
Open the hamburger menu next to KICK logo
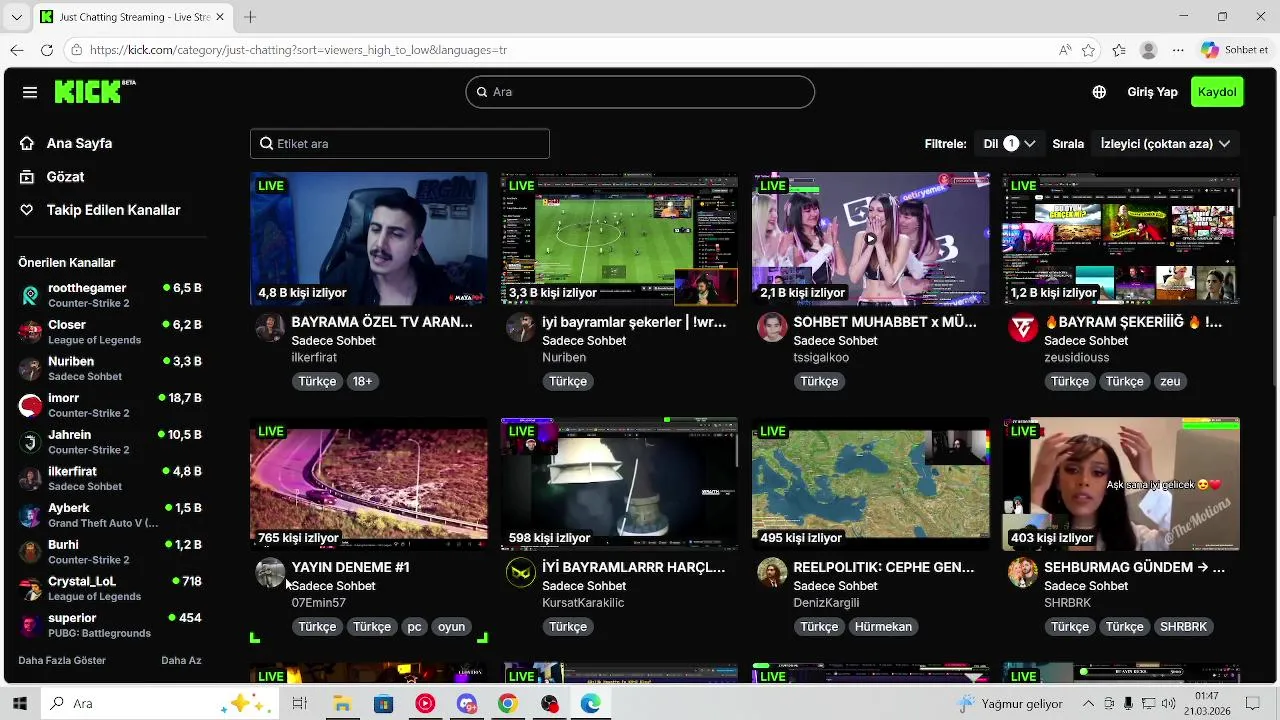30,92
